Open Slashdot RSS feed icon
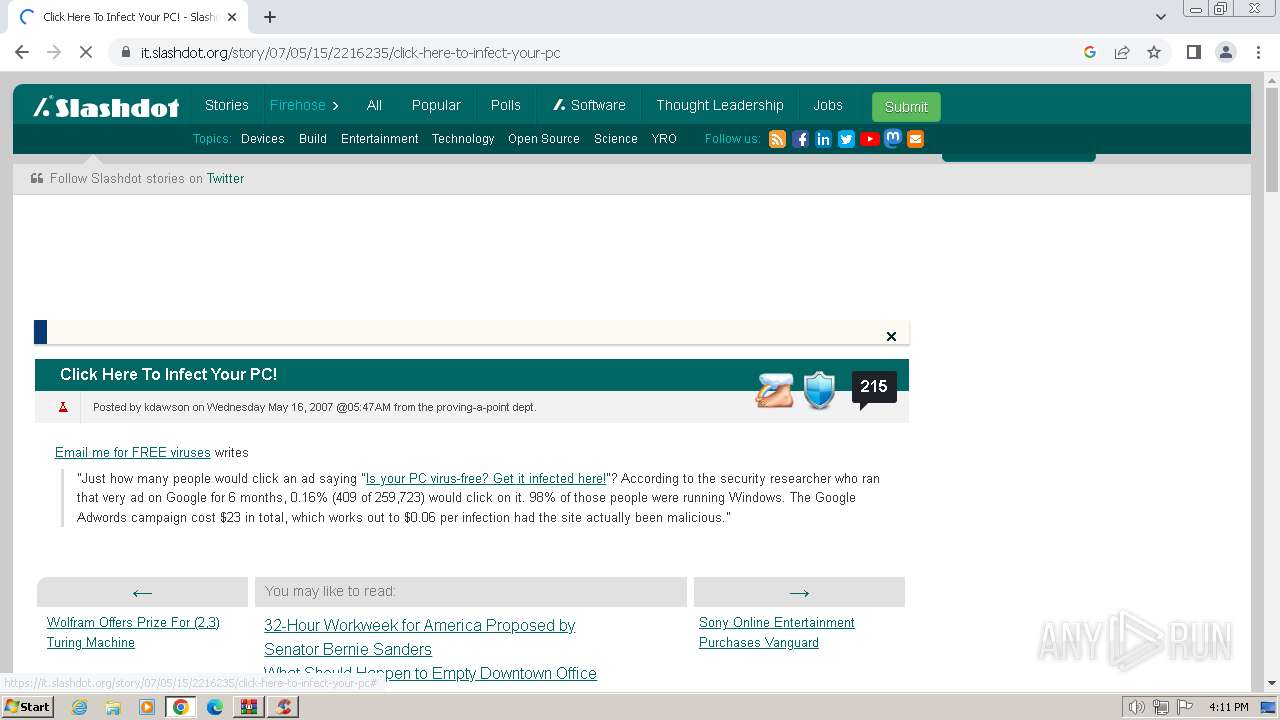 (x=777, y=139)
